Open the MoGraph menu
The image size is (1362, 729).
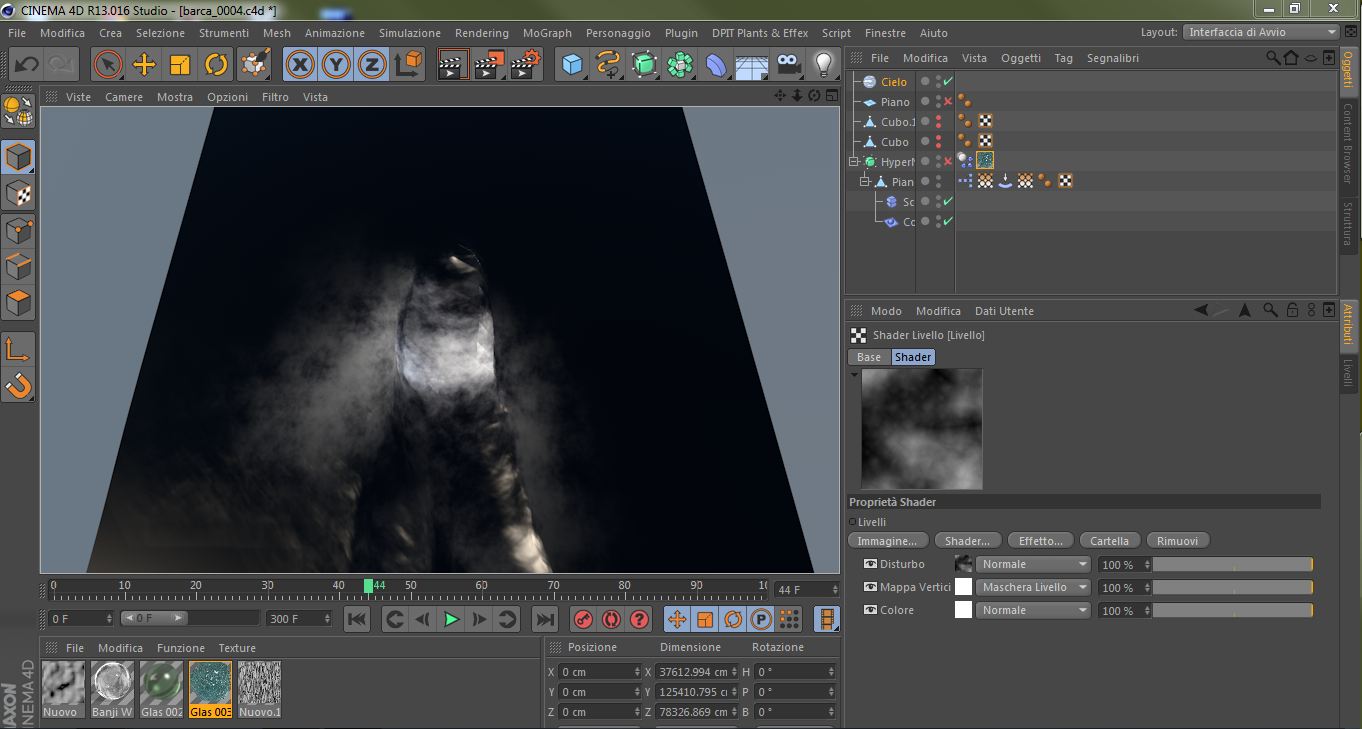pos(546,33)
